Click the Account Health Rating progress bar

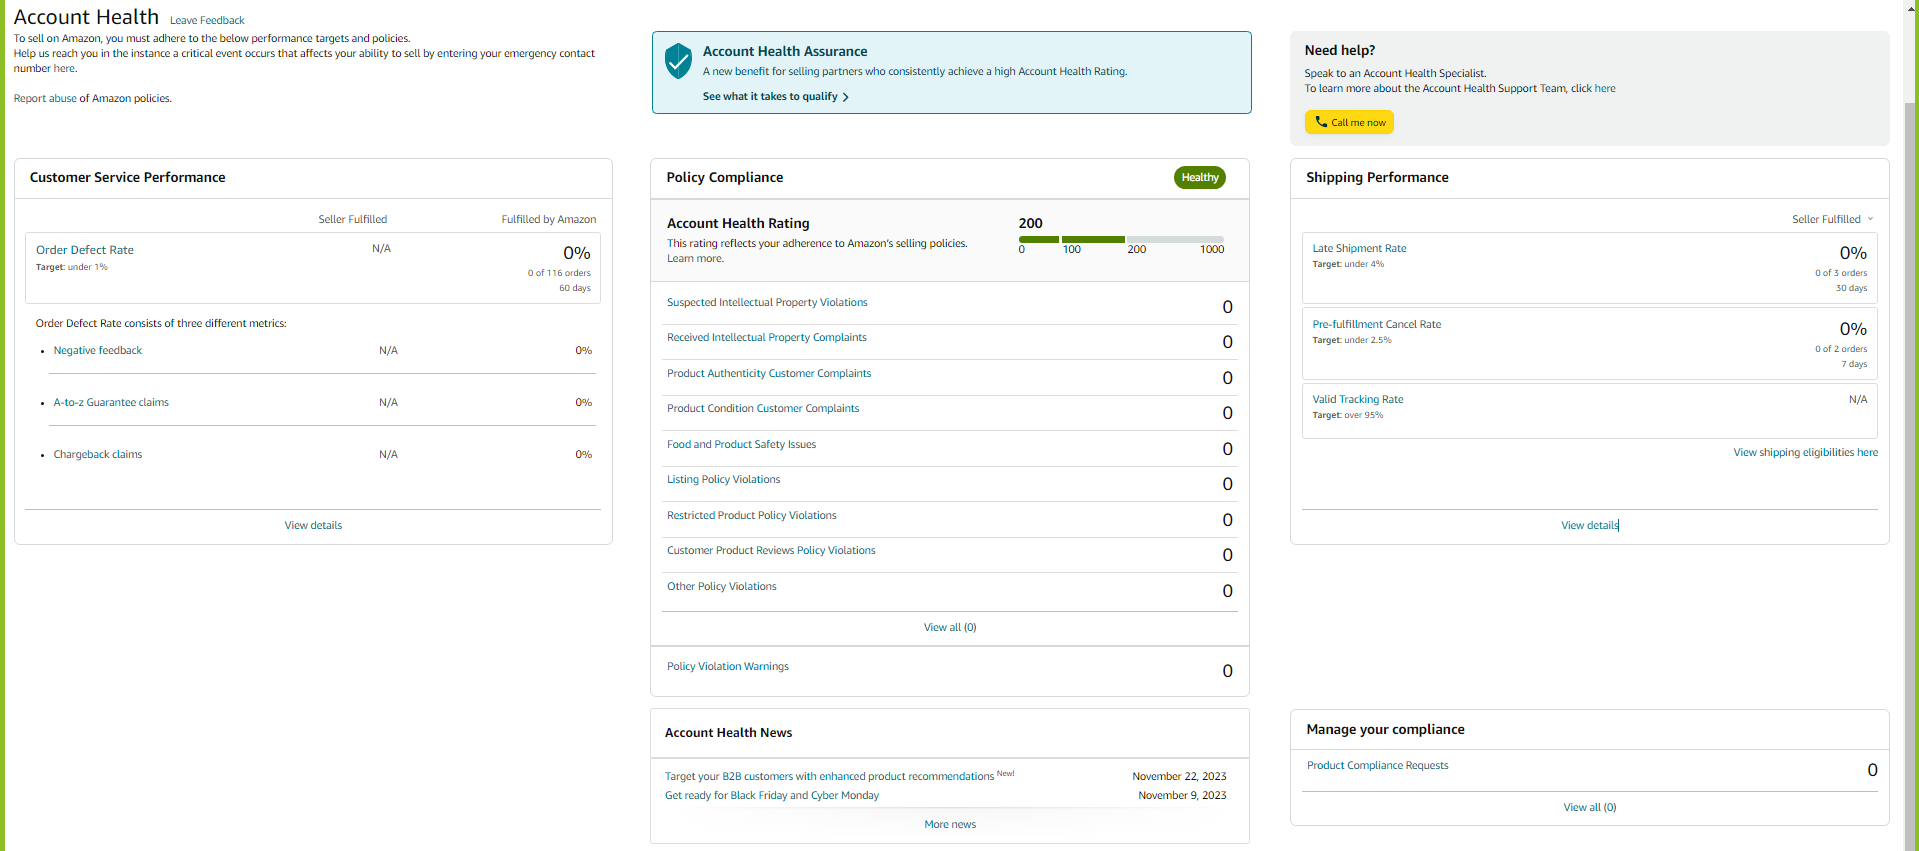tap(1121, 239)
